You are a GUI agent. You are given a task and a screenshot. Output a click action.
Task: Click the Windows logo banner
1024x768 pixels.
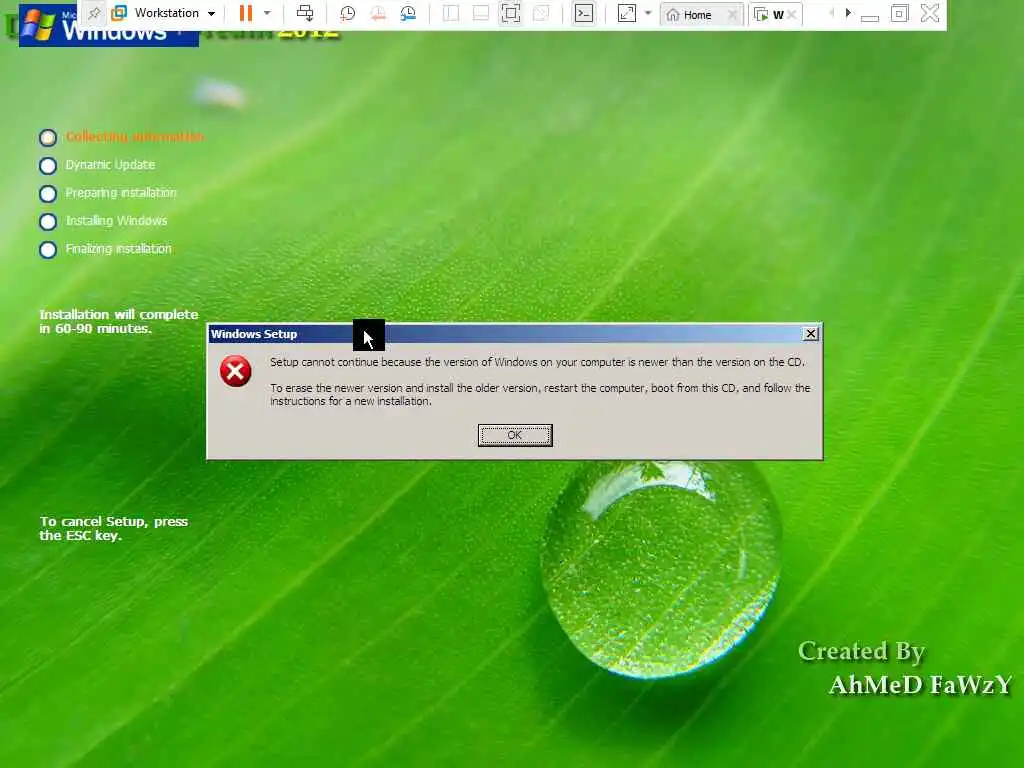click(x=108, y=26)
